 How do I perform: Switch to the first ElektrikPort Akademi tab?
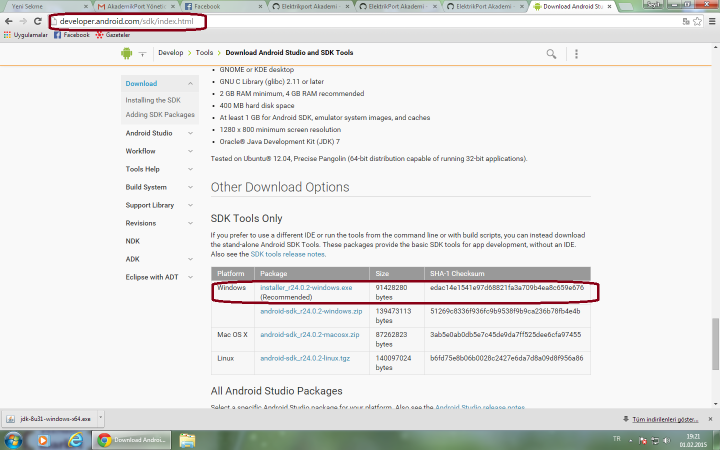coord(310,6)
